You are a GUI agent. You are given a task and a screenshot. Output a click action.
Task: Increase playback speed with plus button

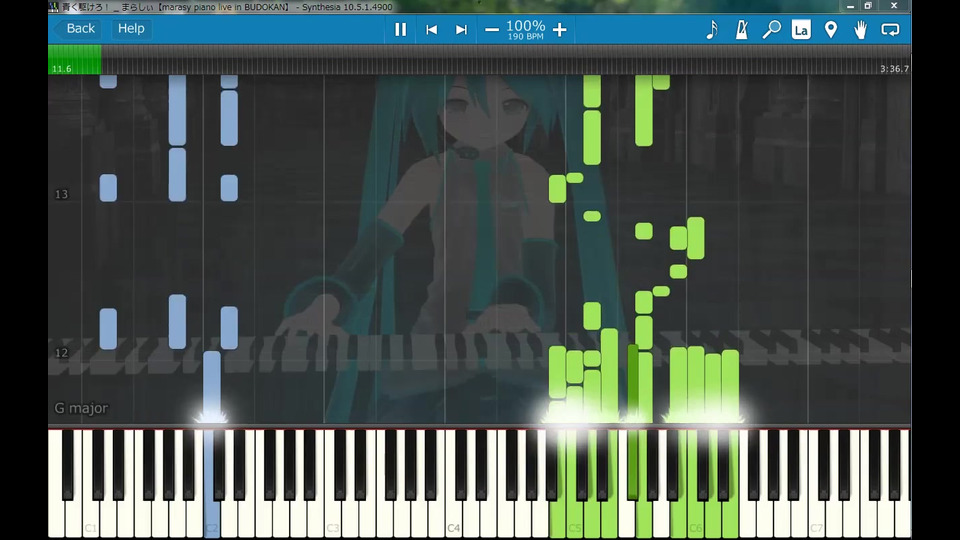pyautogui.click(x=560, y=29)
